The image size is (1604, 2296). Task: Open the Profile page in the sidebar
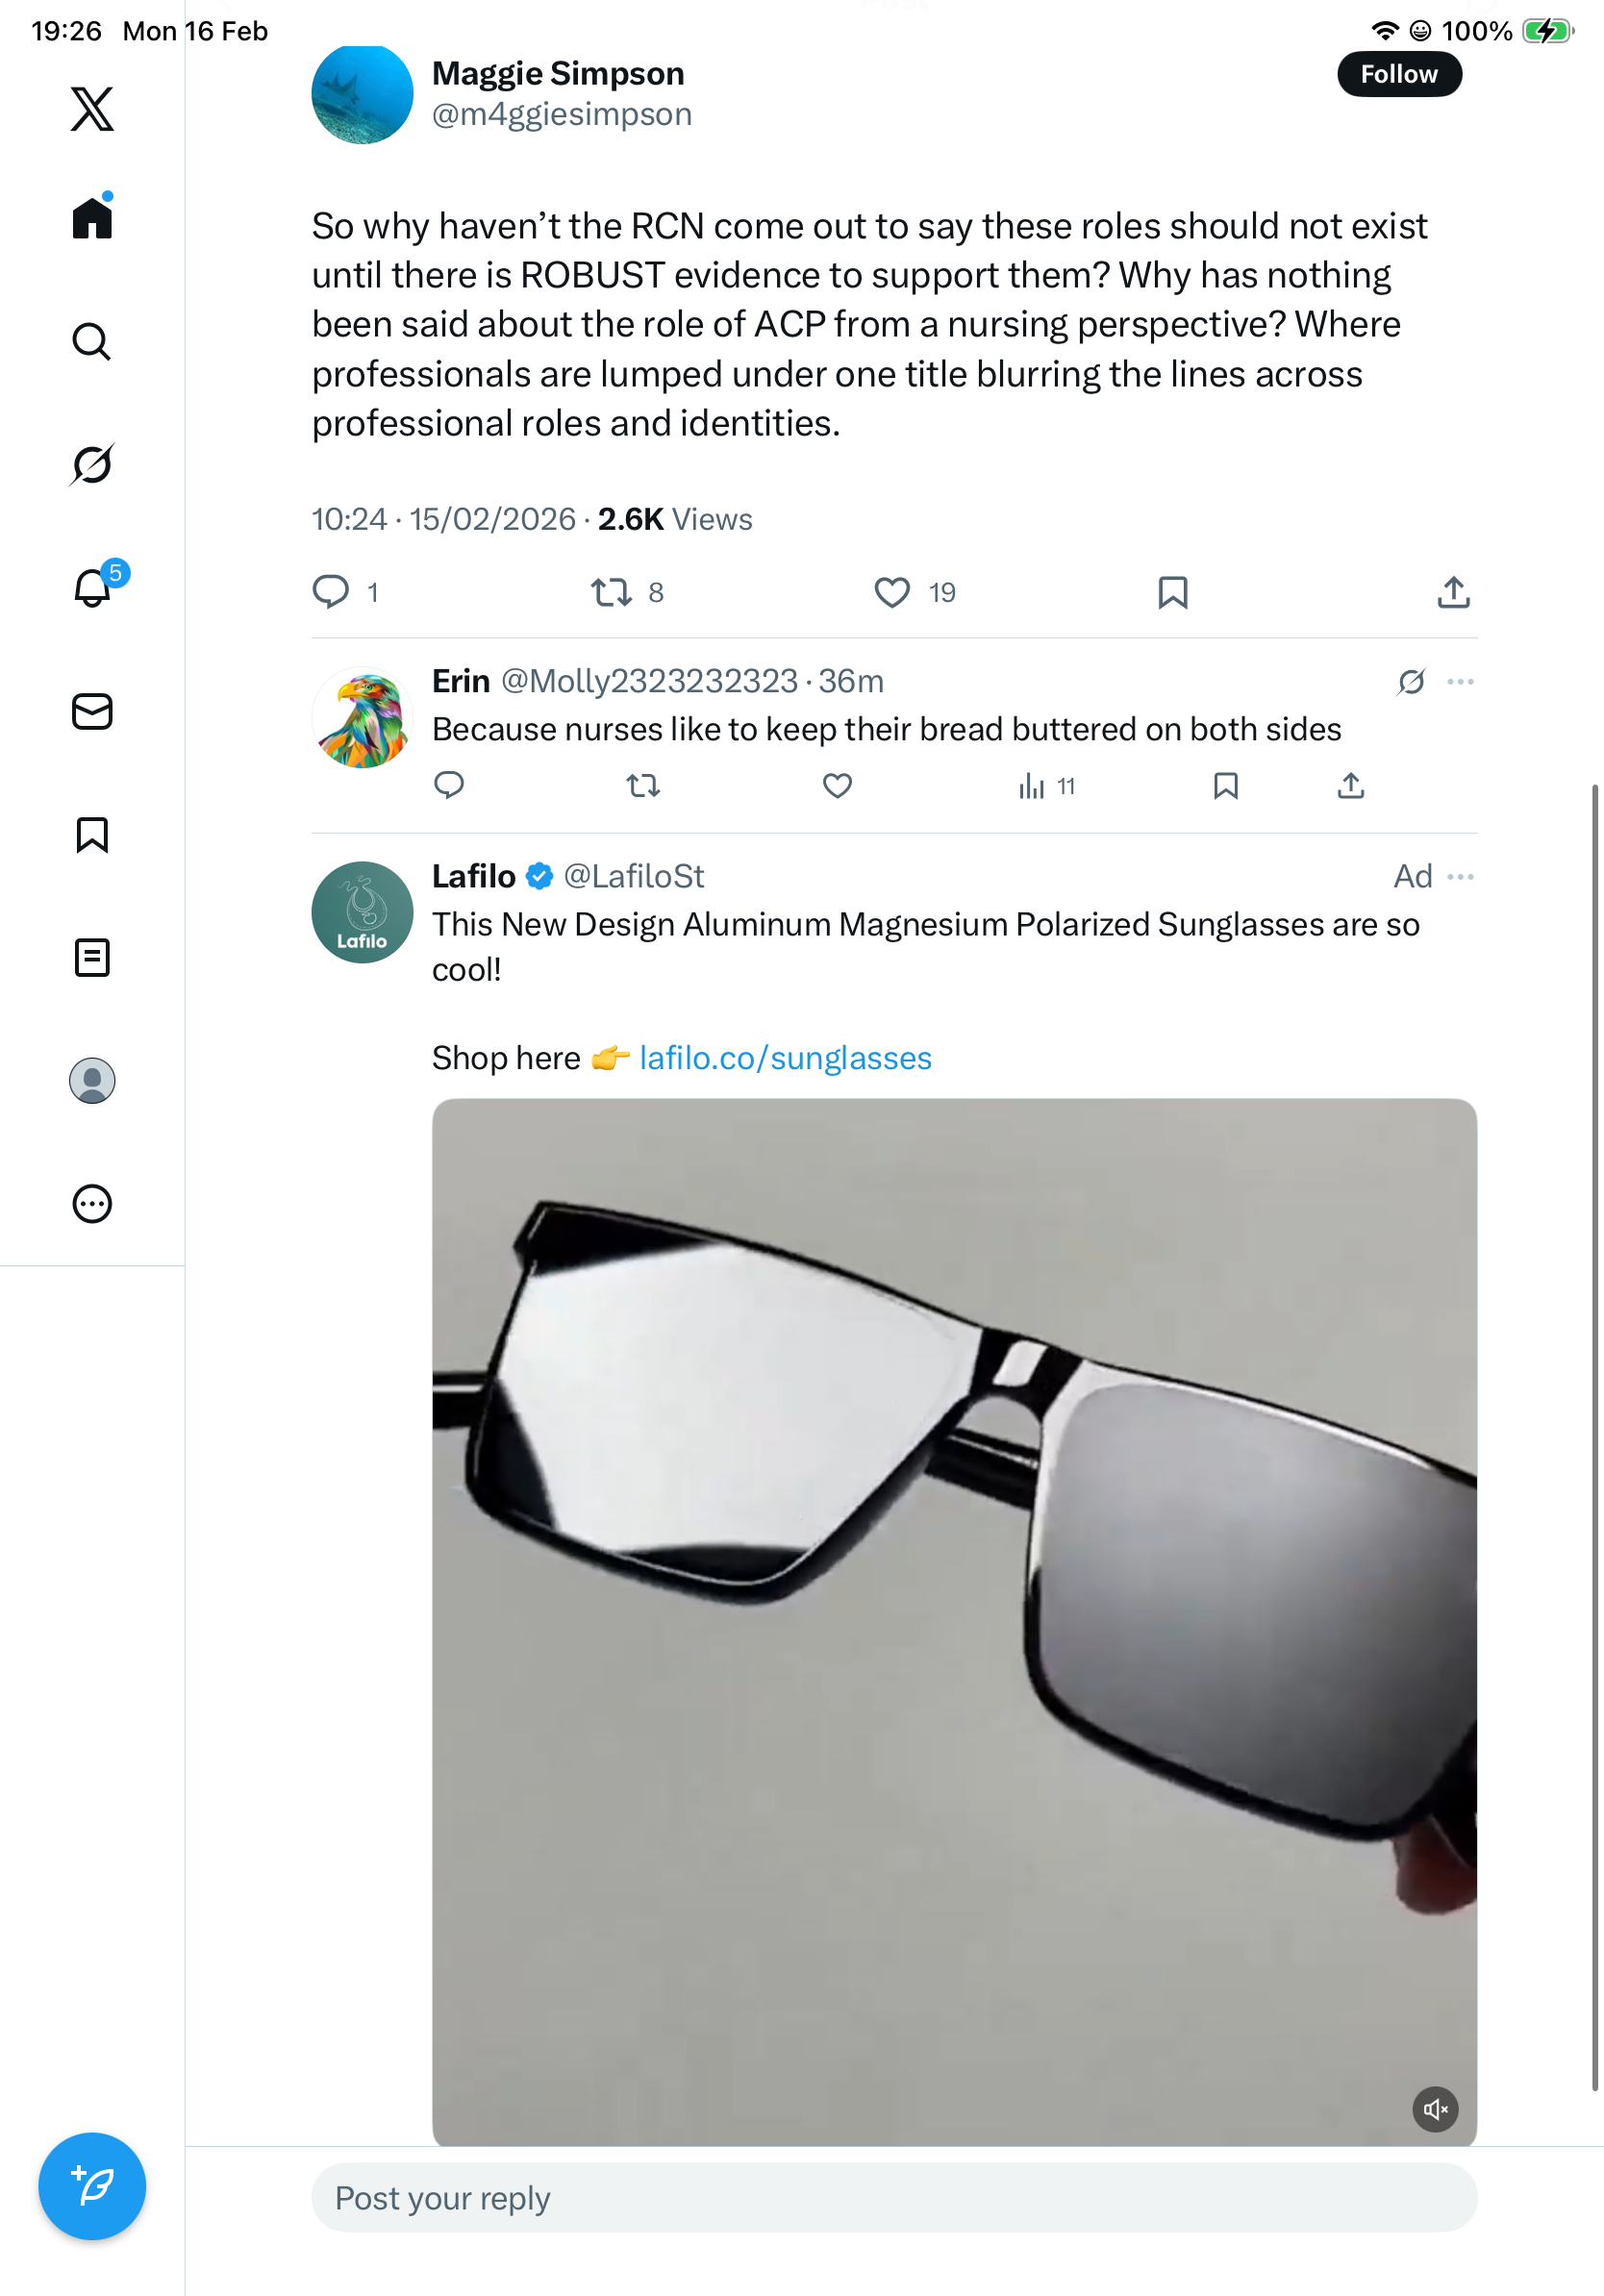pos(92,1080)
